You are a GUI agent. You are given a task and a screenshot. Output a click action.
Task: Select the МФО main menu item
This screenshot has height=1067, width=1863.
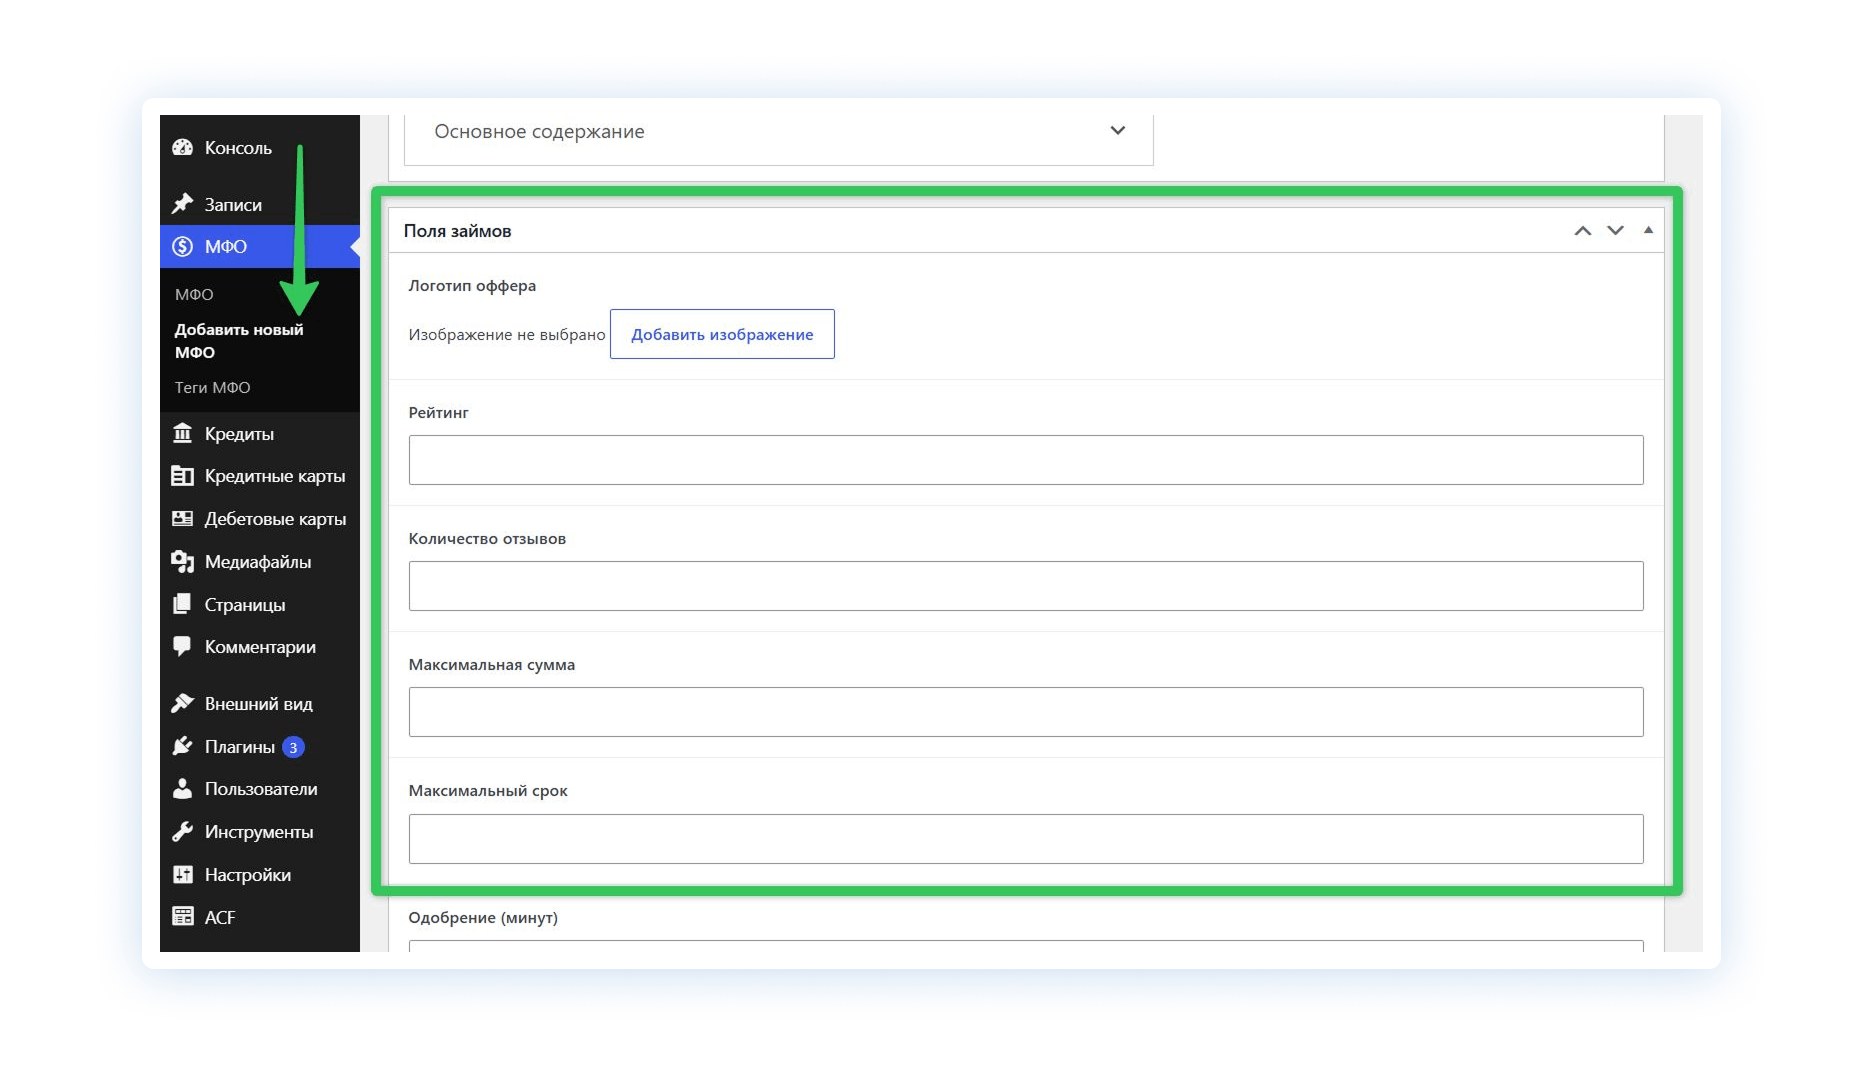[x=260, y=246]
